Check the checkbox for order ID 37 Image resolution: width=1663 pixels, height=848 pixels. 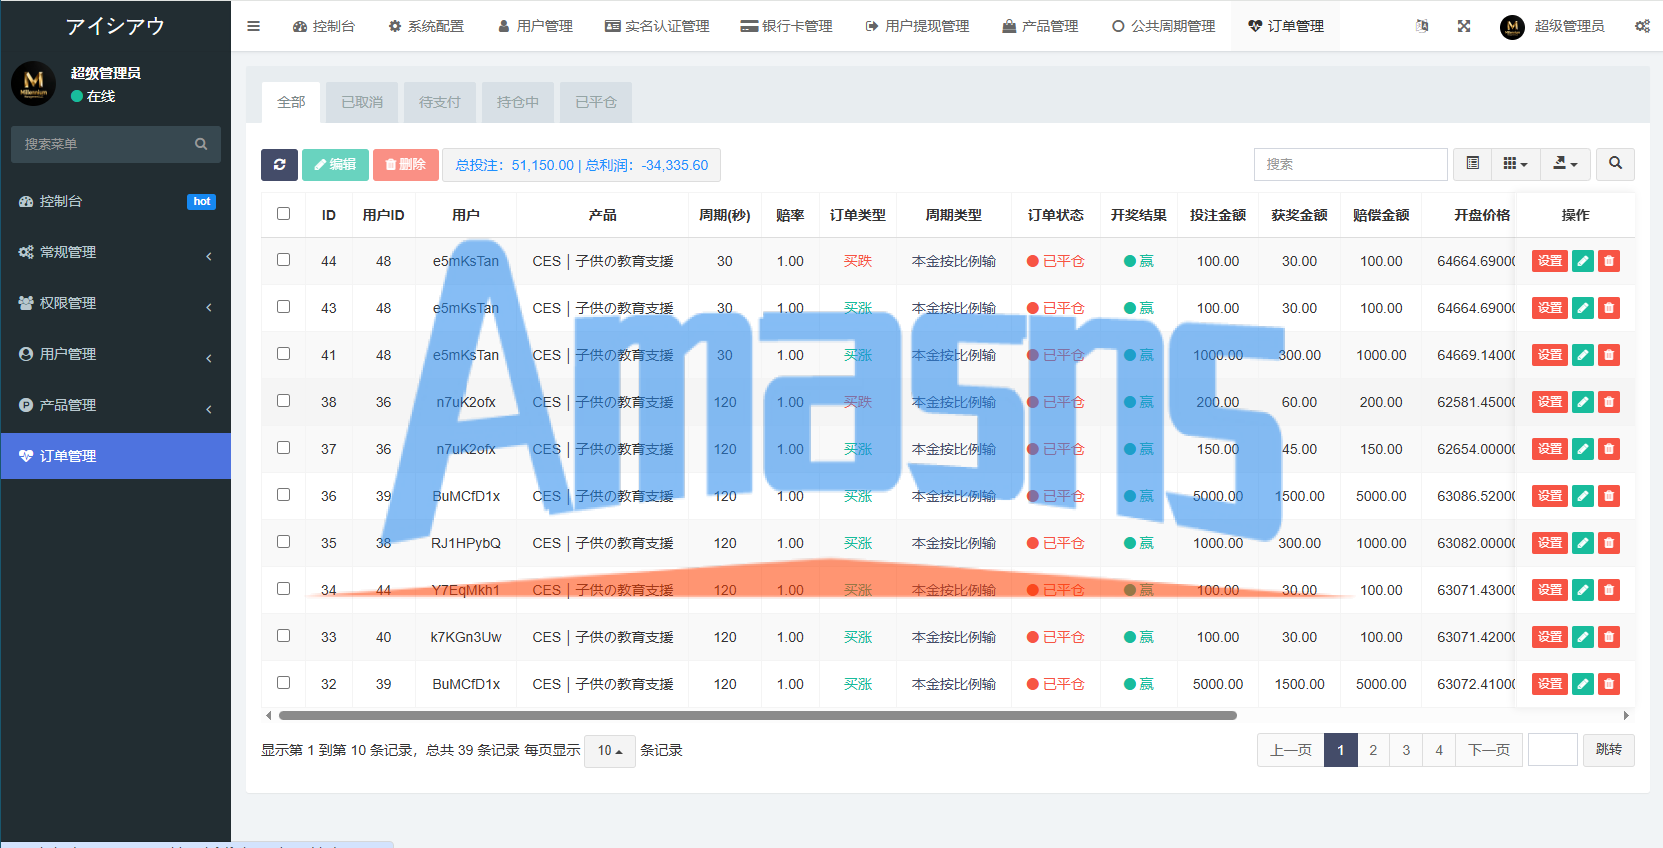(284, 448)
